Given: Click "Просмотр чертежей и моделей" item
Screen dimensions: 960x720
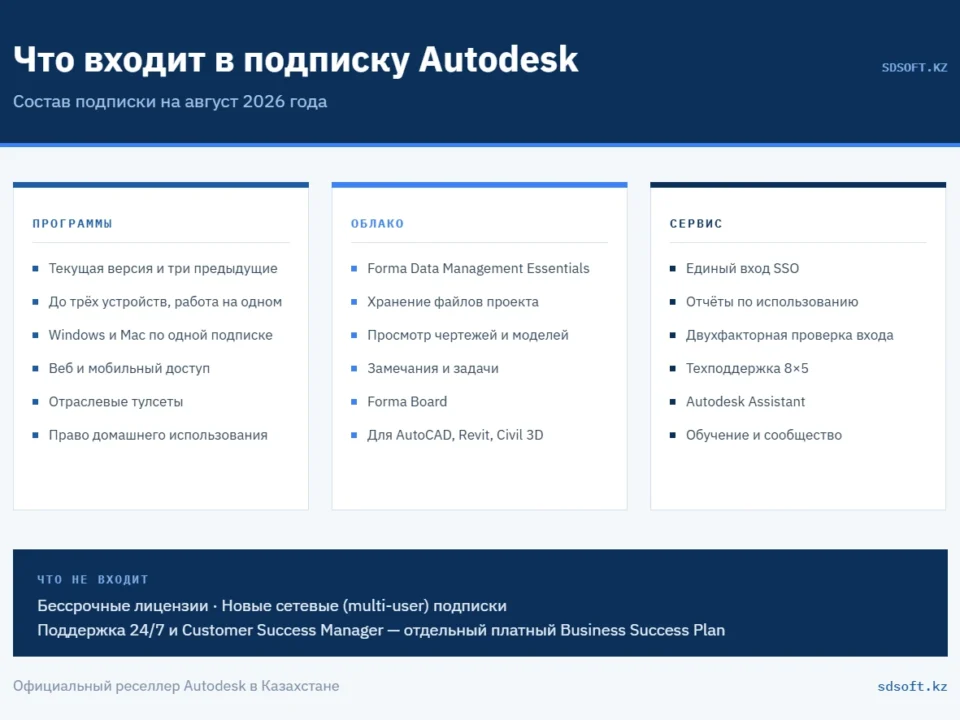Looking at the screenshot, I should tap(468, 335).
